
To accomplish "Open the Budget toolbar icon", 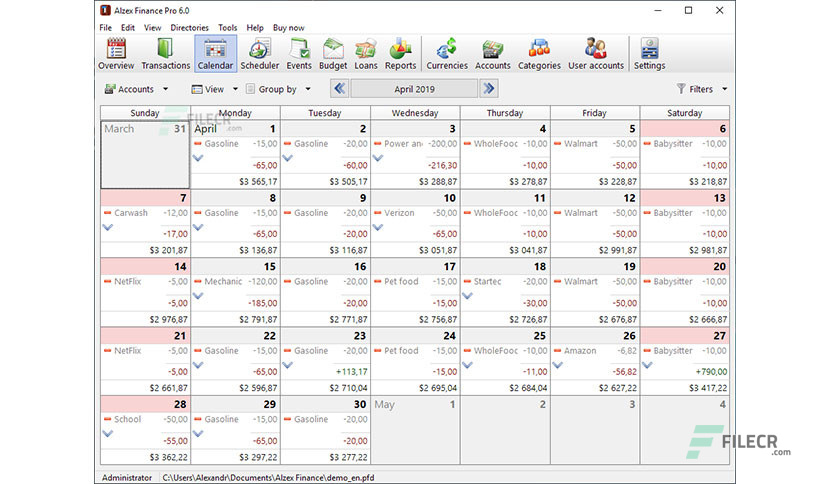I will click(x=333, y=54).
